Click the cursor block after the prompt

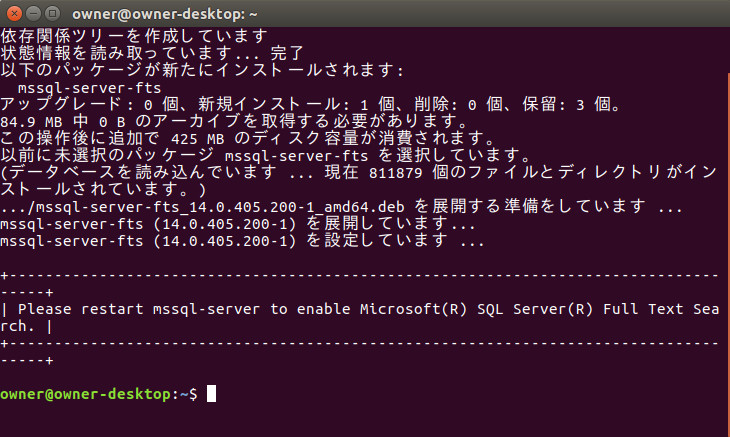(211, 394)
